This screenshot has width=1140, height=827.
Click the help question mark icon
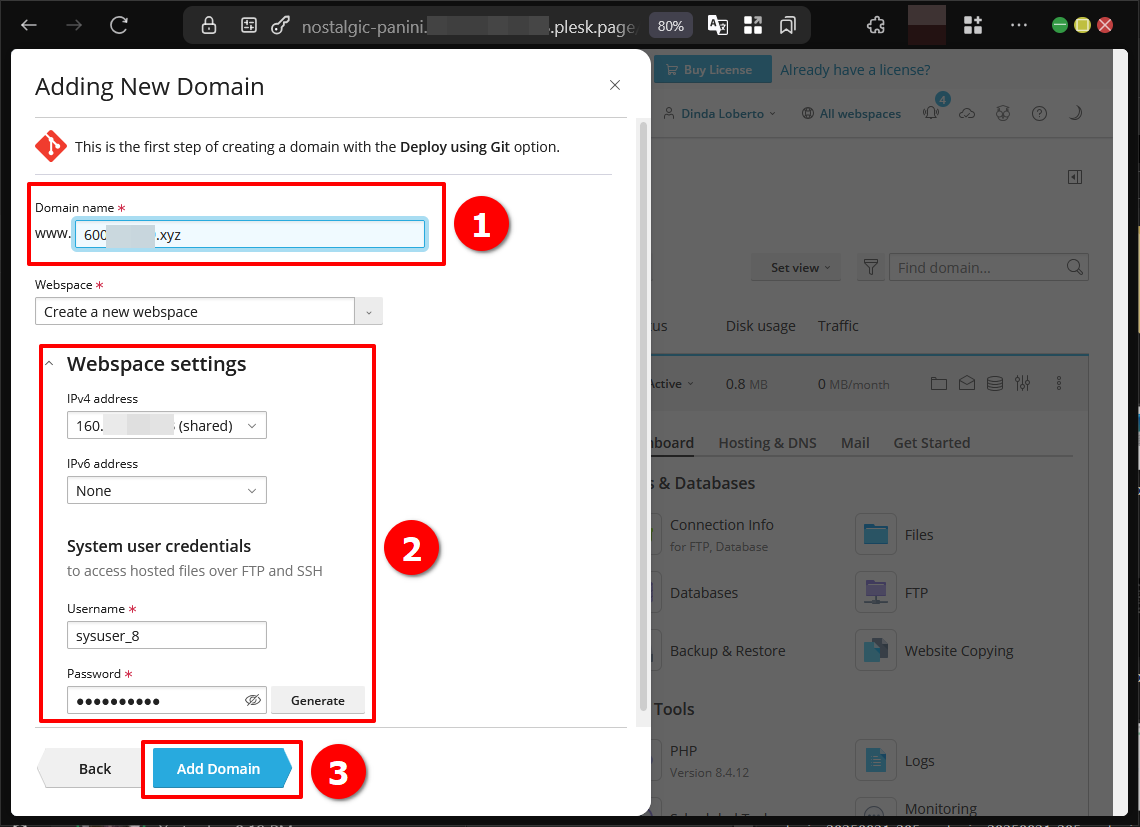pos(1039,114)
